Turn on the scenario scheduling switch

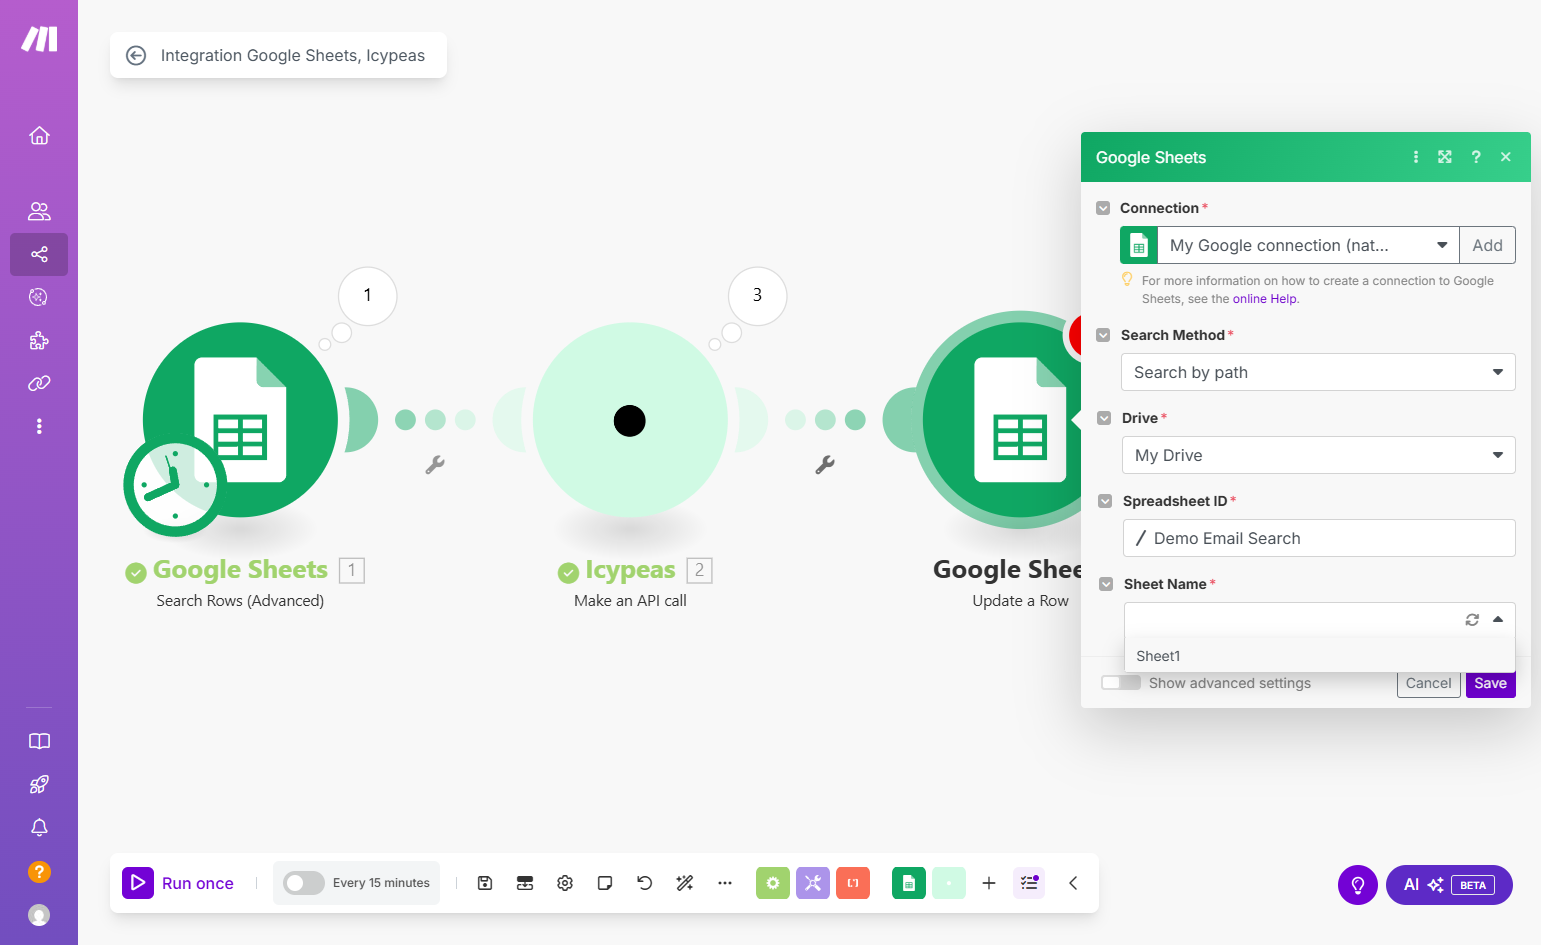pos(304,883)
